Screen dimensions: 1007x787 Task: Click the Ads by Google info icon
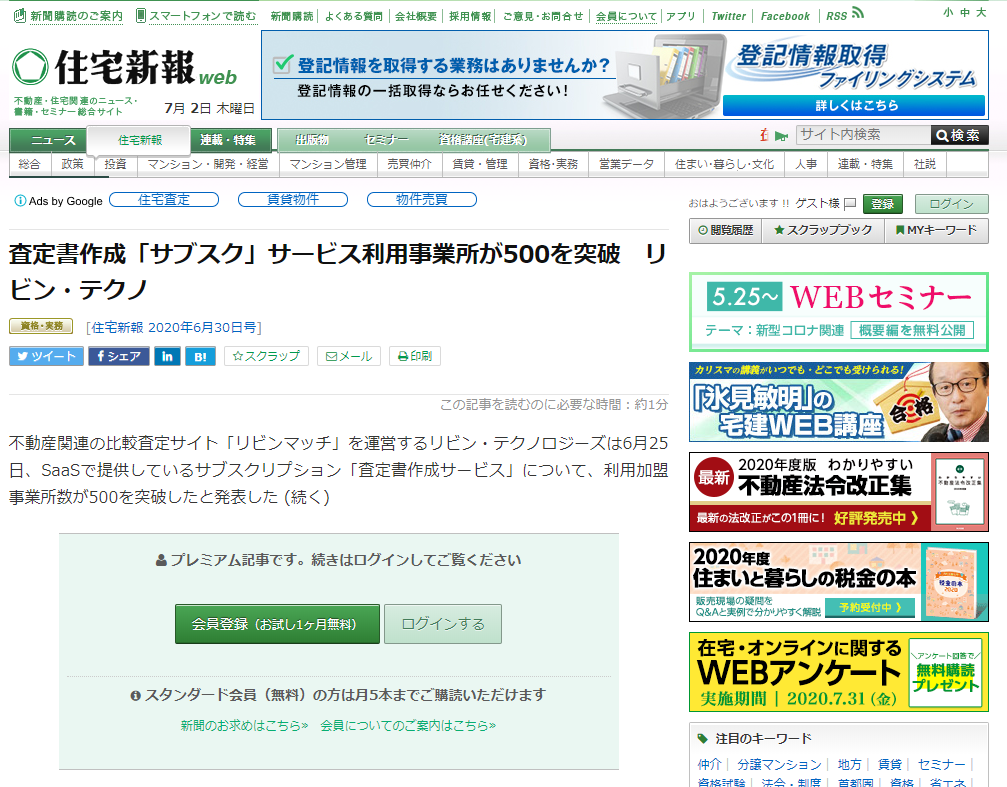pyautogui.click(x=20, y=201)
